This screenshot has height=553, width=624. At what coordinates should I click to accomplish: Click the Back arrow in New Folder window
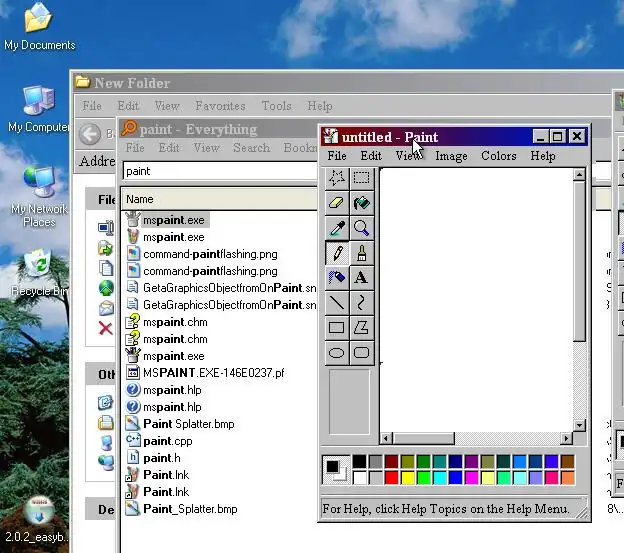90,134
